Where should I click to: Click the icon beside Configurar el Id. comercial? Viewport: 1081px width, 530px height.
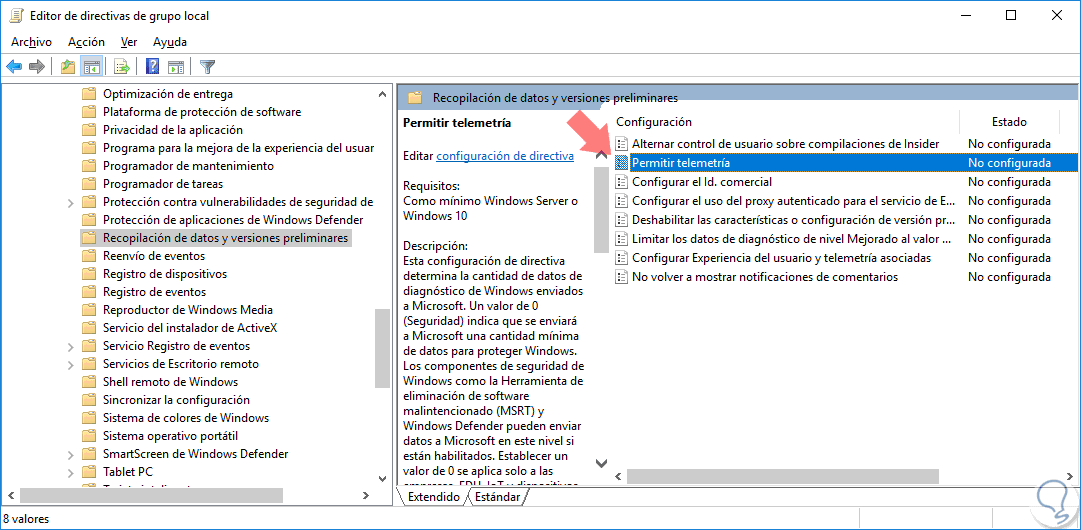click(x=622, y=182)
